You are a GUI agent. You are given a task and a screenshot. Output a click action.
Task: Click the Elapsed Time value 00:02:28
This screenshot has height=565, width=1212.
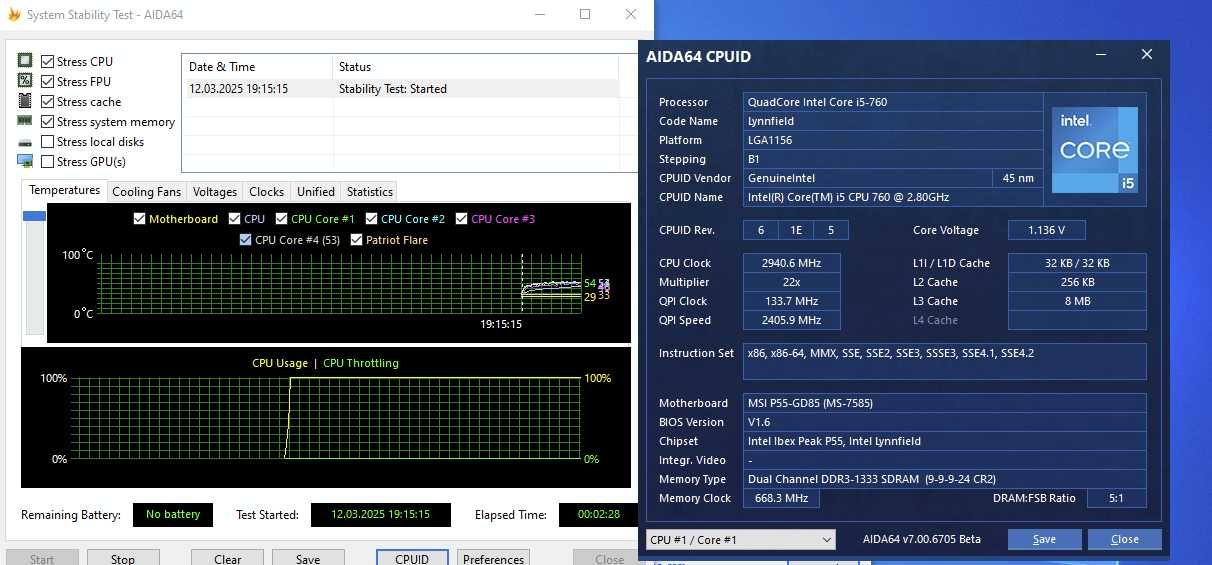[598, 515]
